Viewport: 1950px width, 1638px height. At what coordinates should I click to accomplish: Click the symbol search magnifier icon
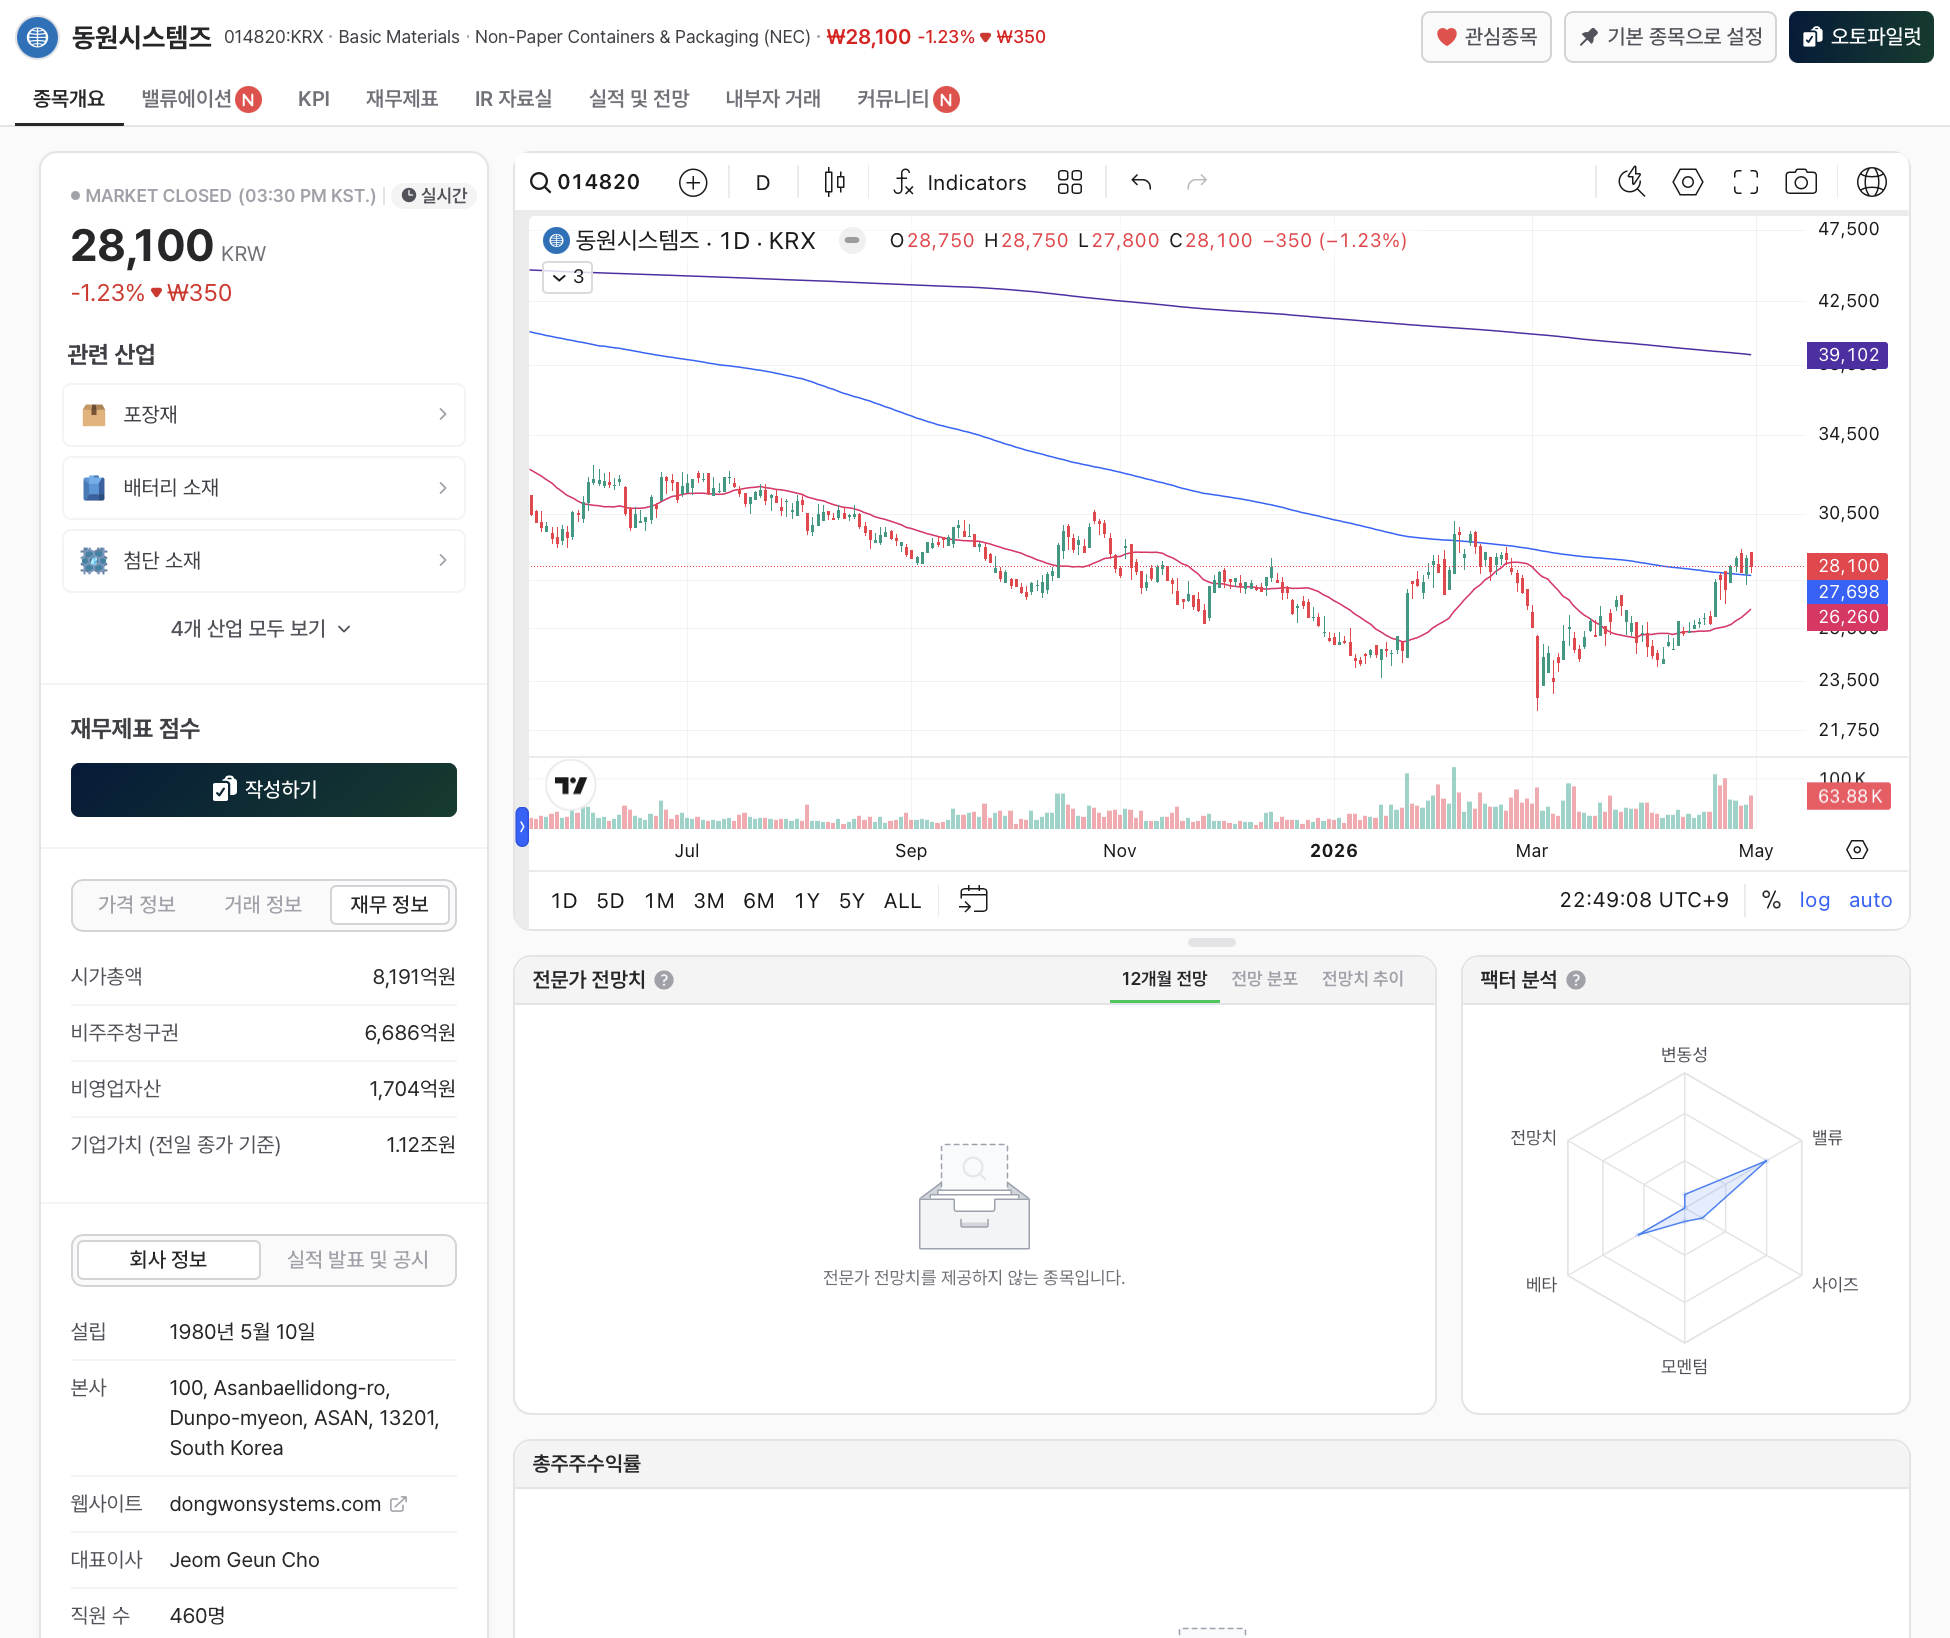tap(540, 182)
